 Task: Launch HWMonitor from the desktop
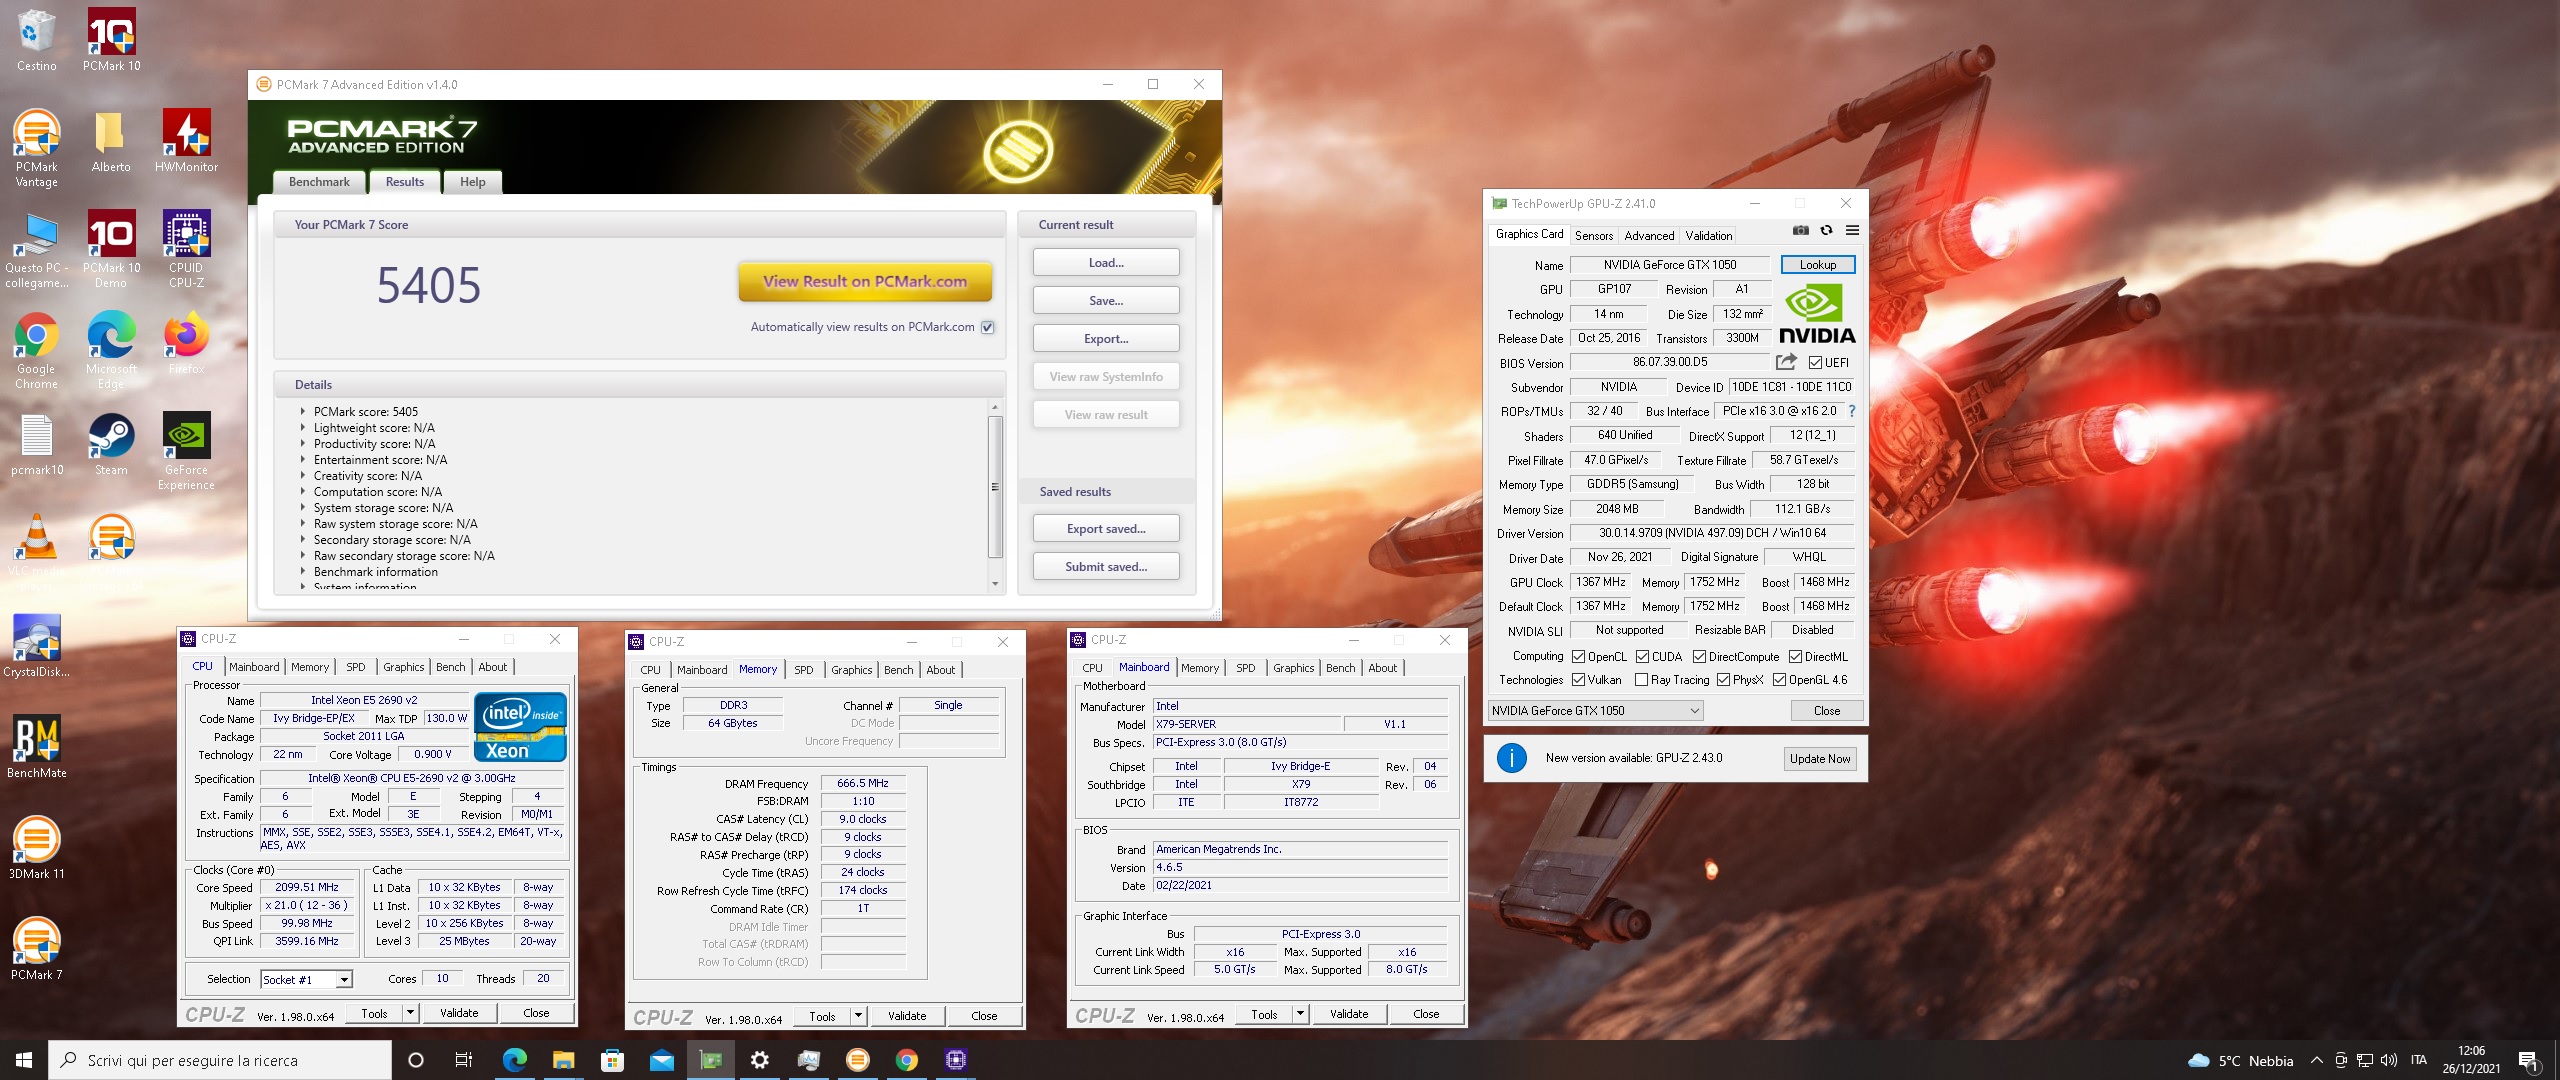click(186, 141)
